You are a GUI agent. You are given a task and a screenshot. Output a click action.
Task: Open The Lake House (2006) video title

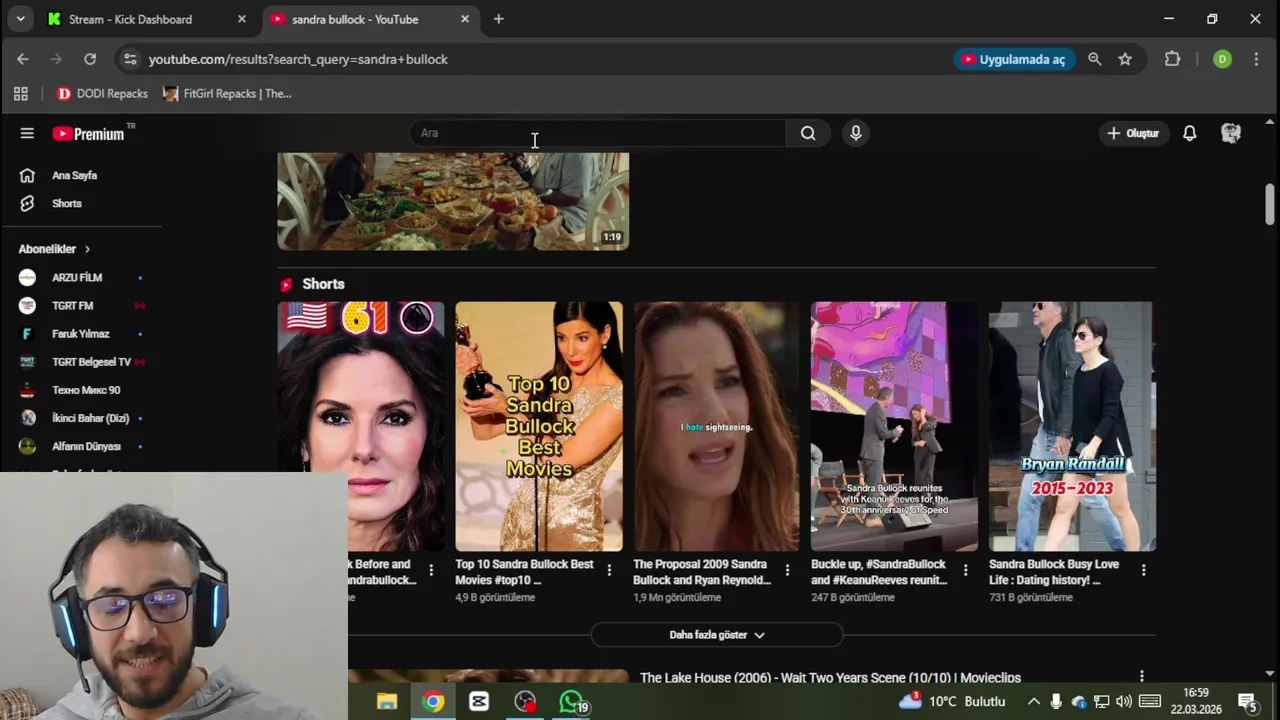[830, 678]
